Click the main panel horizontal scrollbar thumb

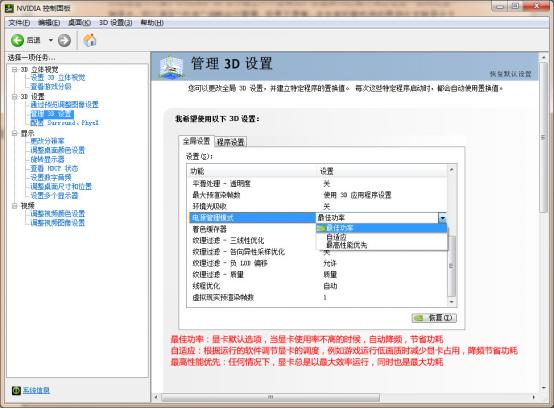click(271, 397)
